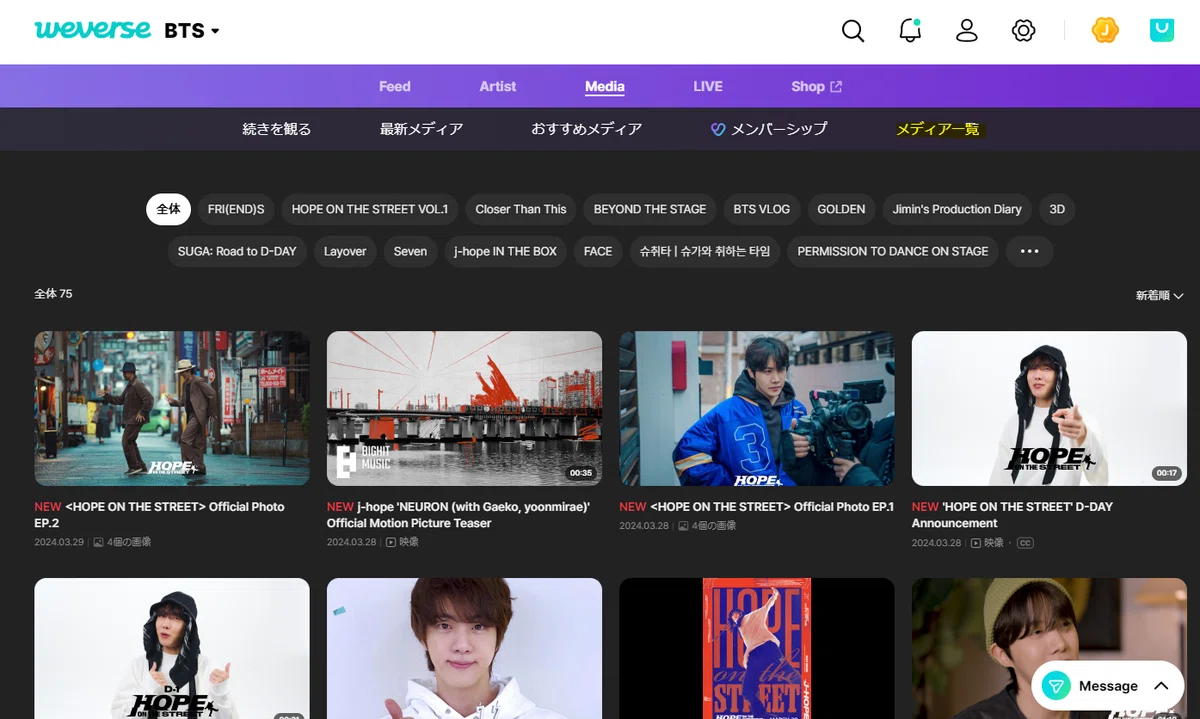Screen dimensions: 1200x719
Task: Play the D-DAY Announcement video thumbnail
Action: 1049,409
